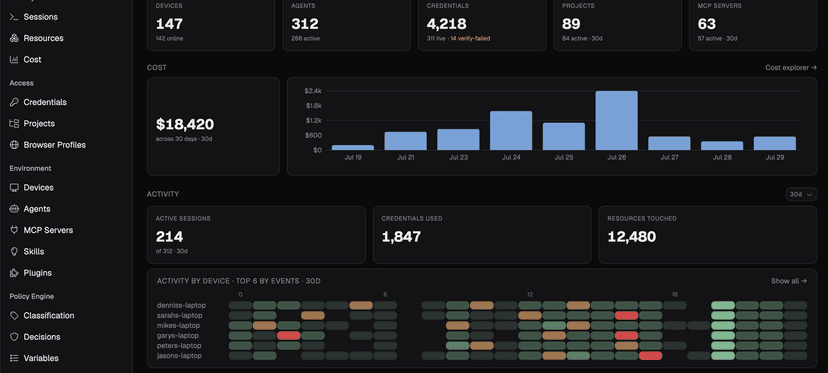828x373 pixels.
Task: Open the Projects 89 summary card
Action: tap(617, 23)
